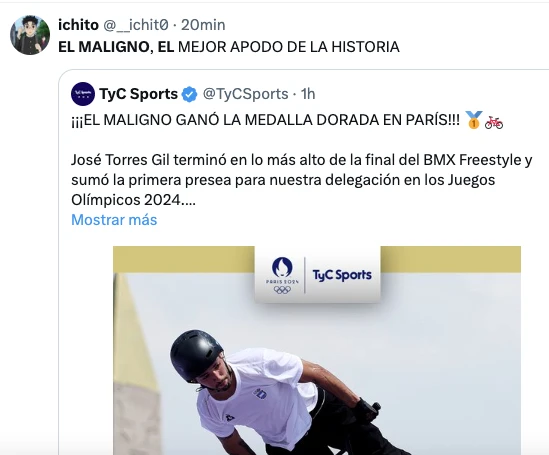
Task: Open the quoted tweet's MEDALLA DORADA headline
Action: point(265,120)
